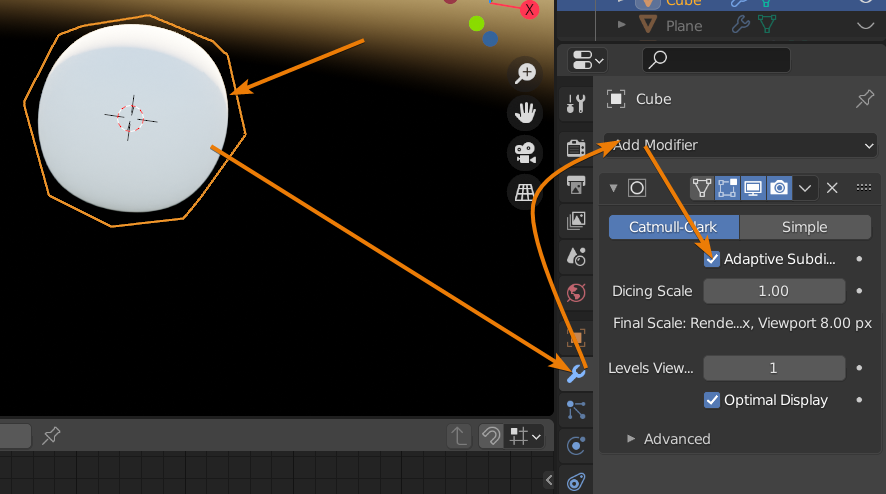
Task: Select the Simple subdivision type
Action: (x=805, y=227)
